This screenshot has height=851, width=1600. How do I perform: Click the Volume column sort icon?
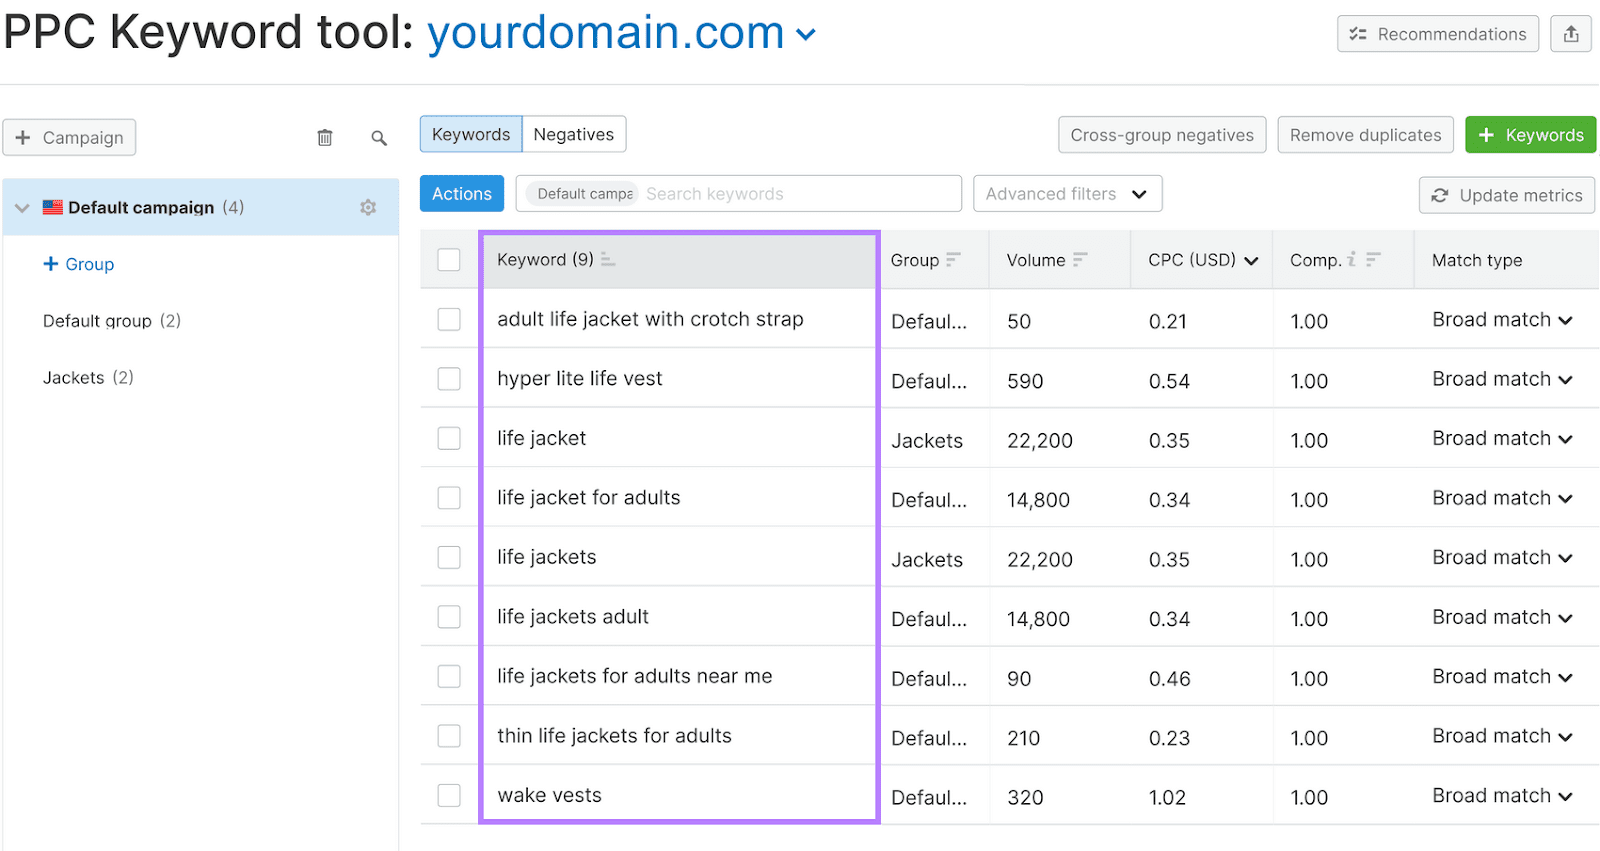(1080, 260)
